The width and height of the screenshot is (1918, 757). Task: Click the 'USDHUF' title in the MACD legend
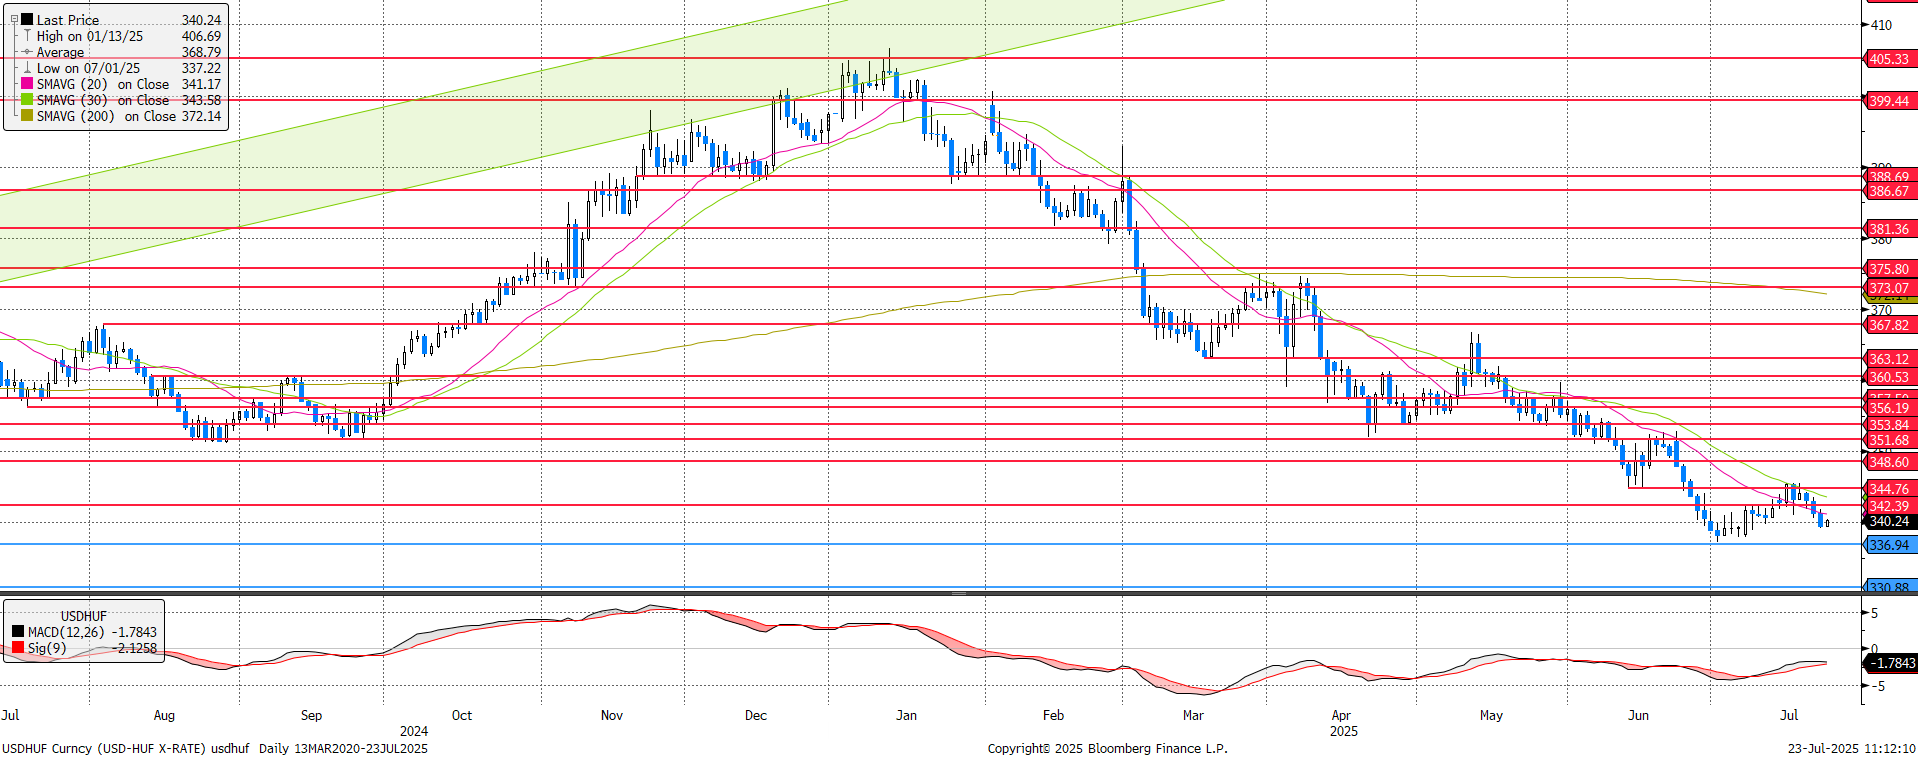pos(83,616)
